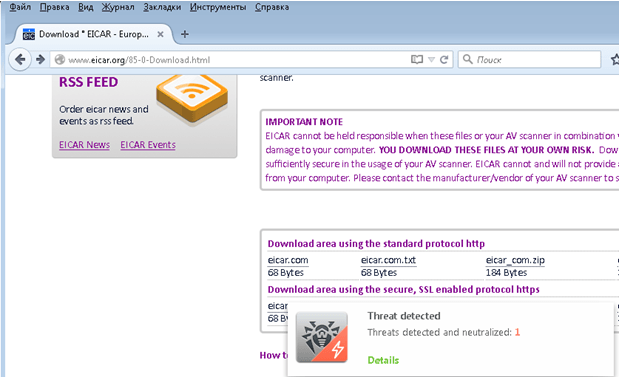Click the 184 Bytes size text
619x377 pixels.
click(x=506, y=273)
